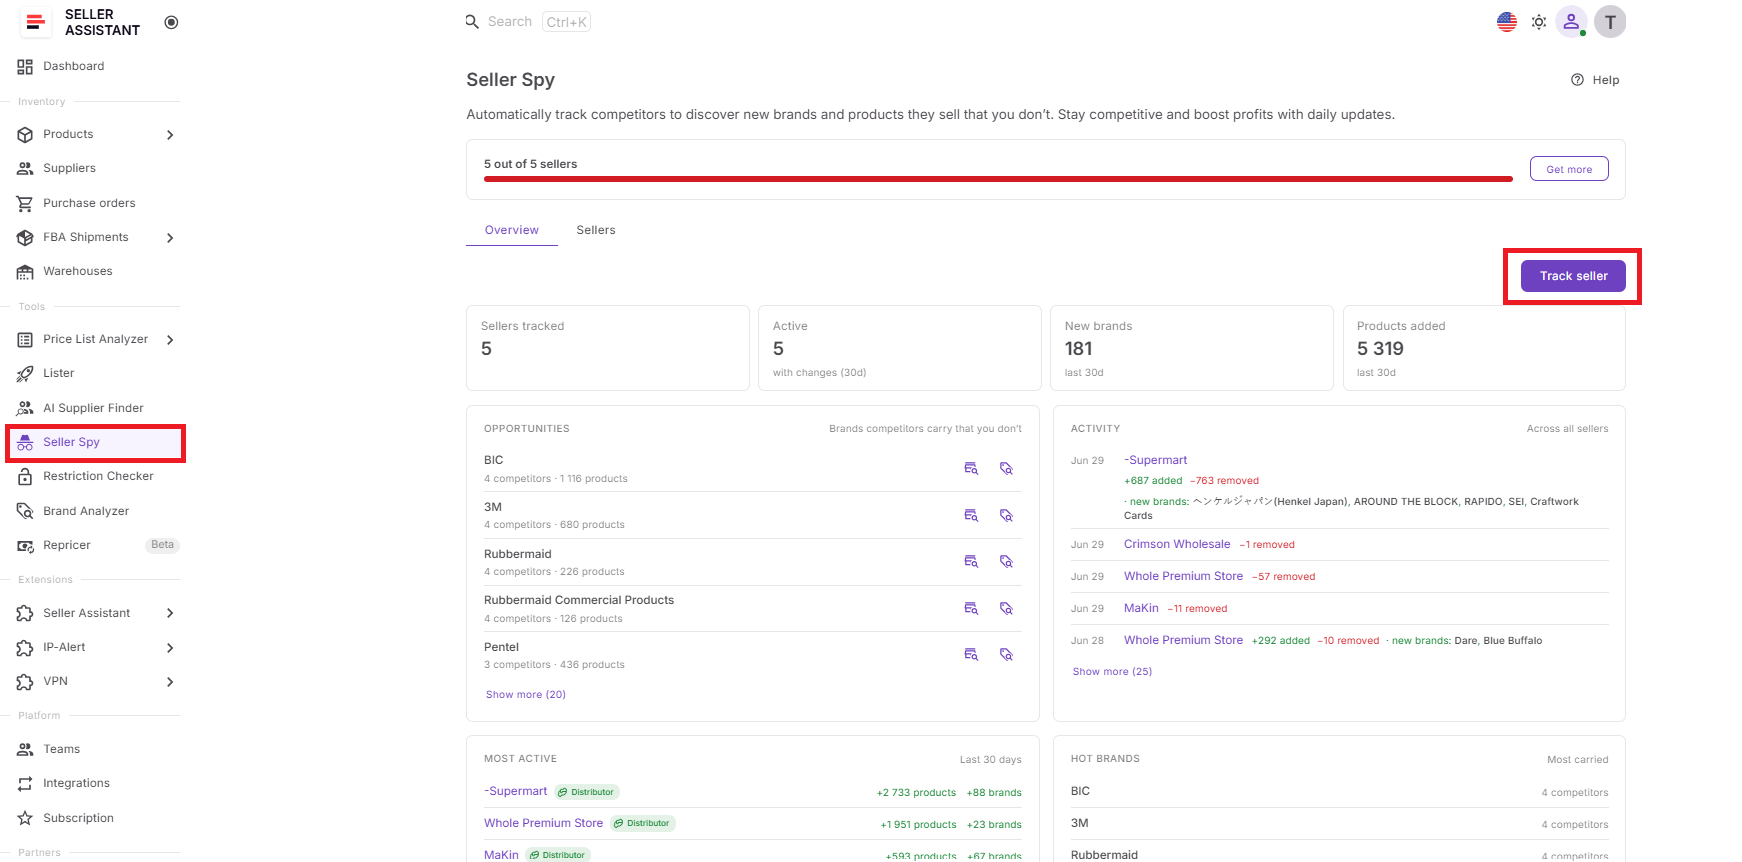Image resolution: width=1742 pixels, height=862 pixels.
Task: Click the Seller Assistant logo icon
Action: click(35, 22)
